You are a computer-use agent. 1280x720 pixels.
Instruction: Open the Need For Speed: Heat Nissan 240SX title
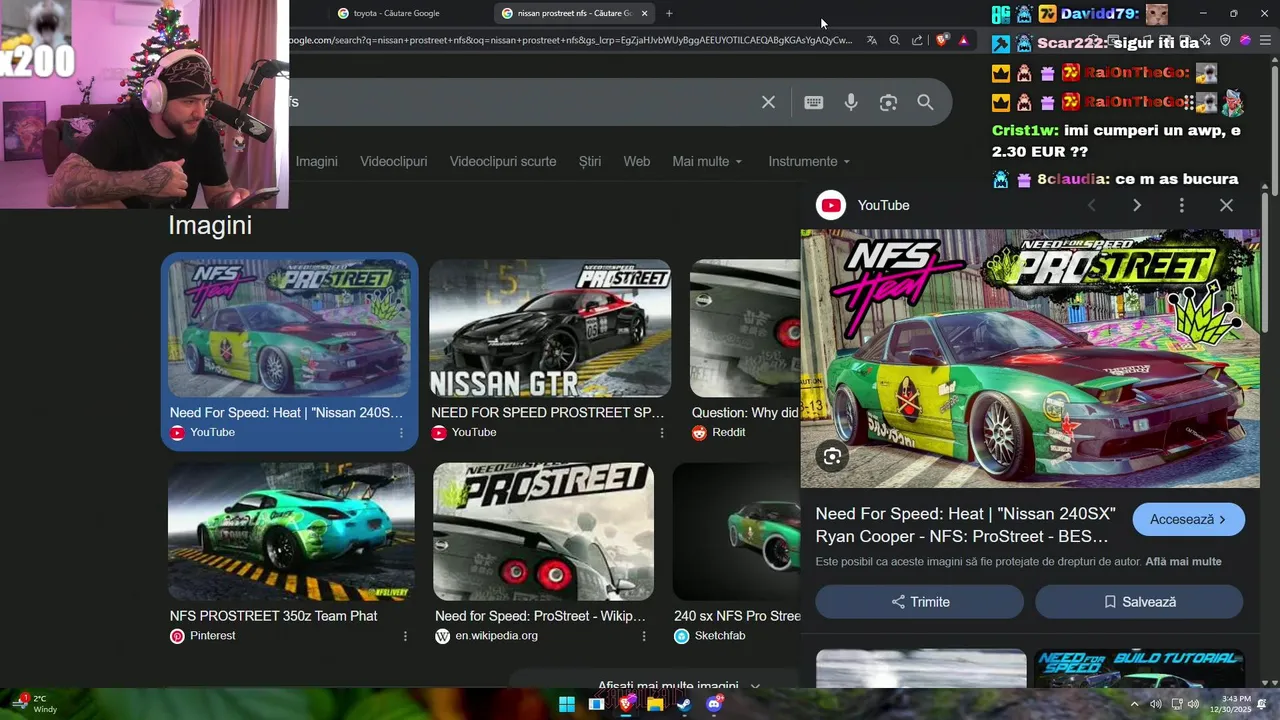965,525
